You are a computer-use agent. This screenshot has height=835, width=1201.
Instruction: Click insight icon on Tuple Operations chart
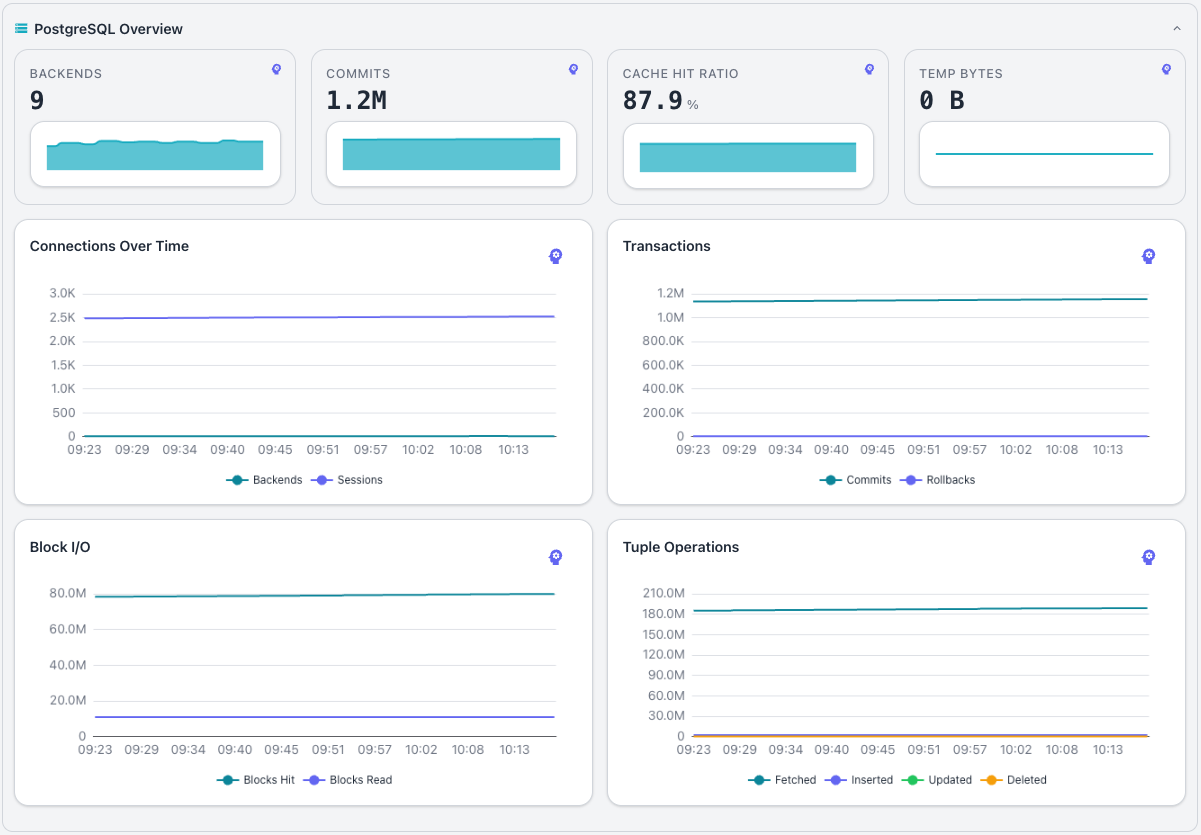click(1149, 557)
